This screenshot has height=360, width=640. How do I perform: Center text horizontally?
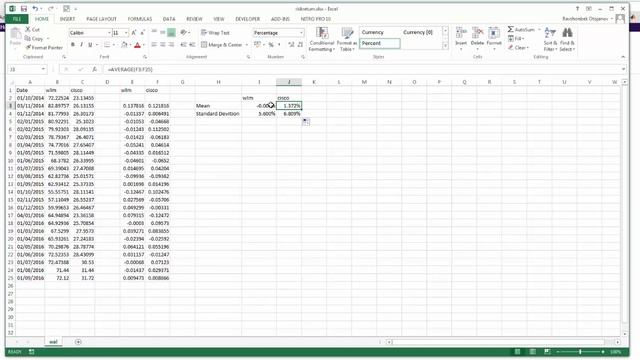coord(162,44)
